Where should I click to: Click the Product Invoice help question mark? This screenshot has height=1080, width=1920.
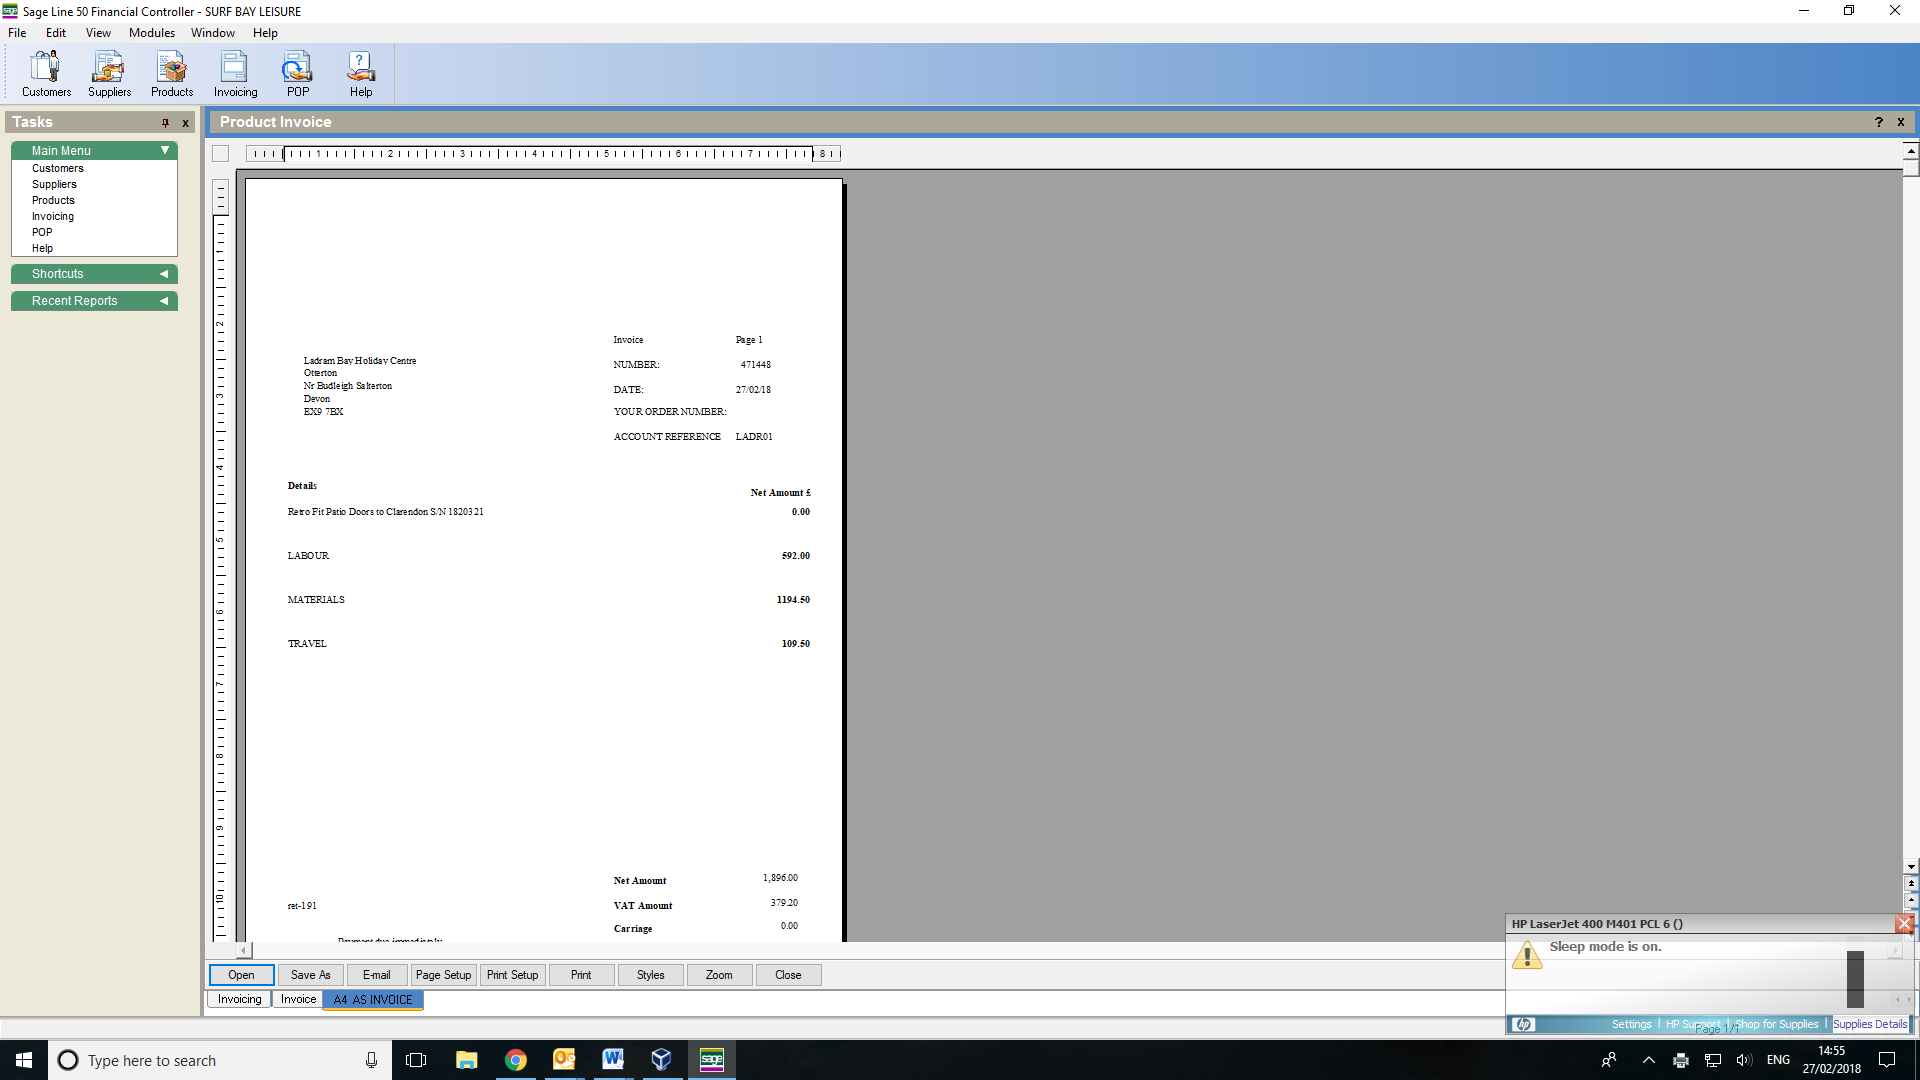pyautogui.click(x=1879, y=122)
